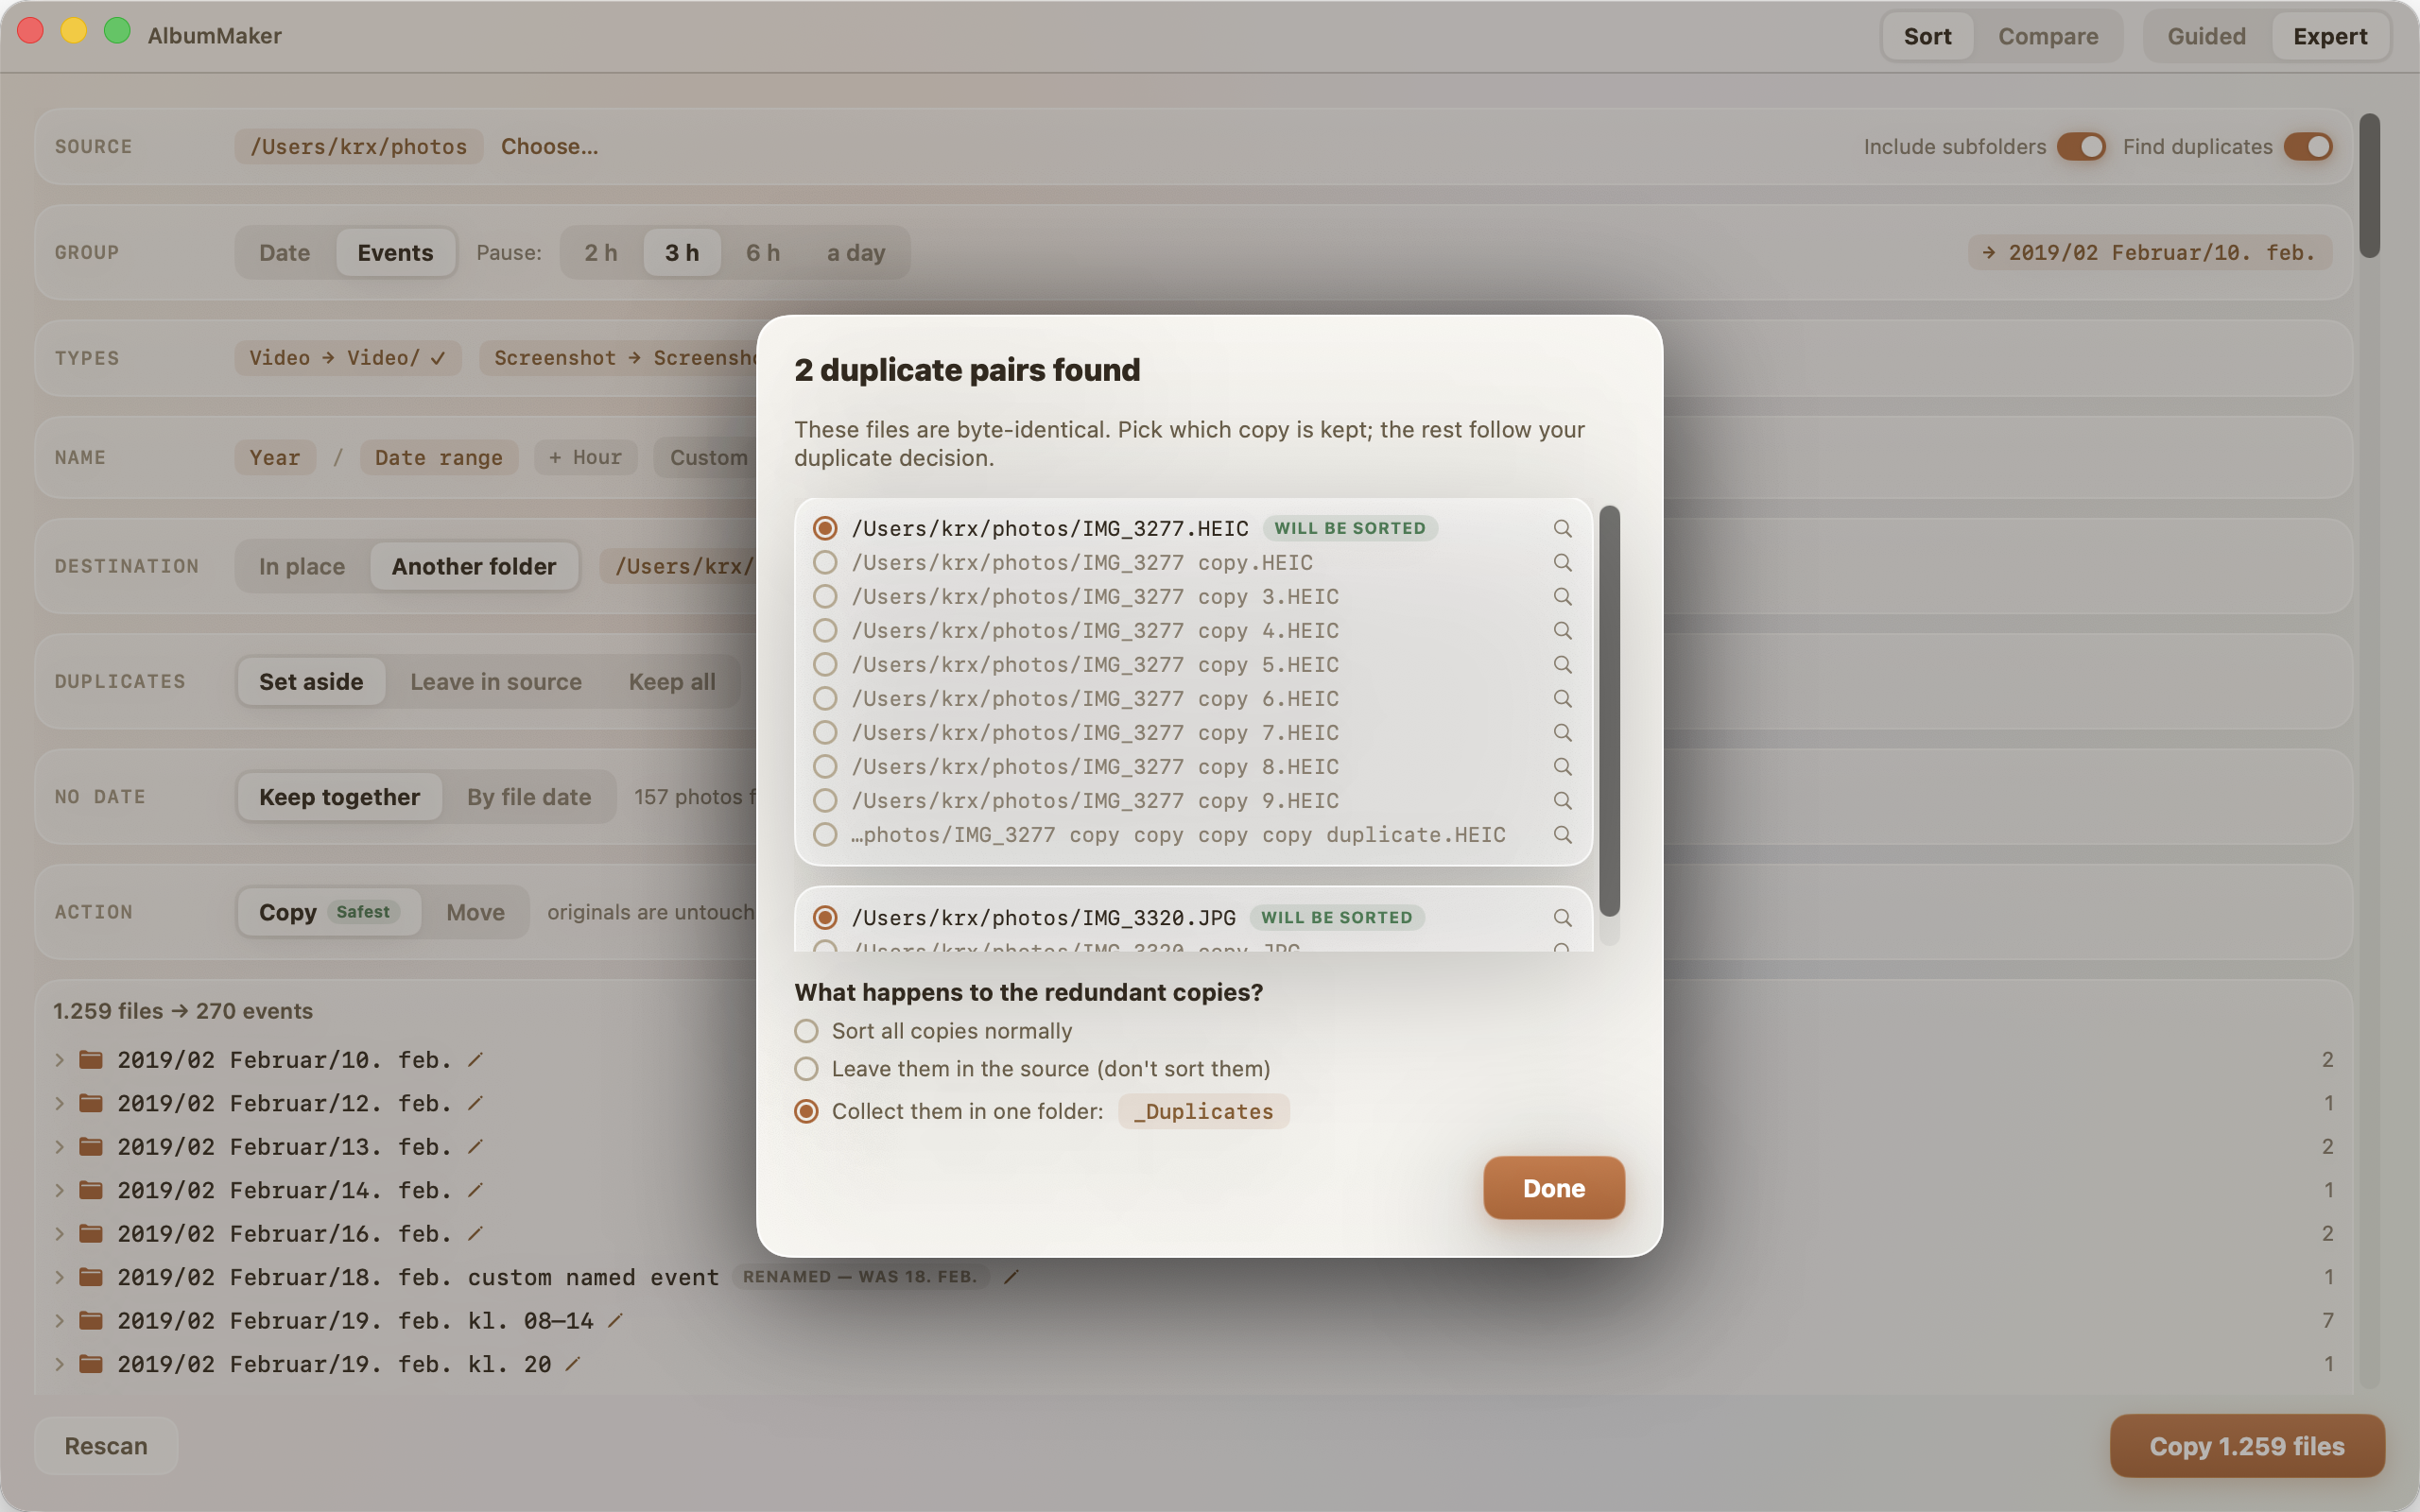Expand 19. feb. kl. 08–14 folder
Viewport: 2420px width, 1512px height.
[59, 1320]
